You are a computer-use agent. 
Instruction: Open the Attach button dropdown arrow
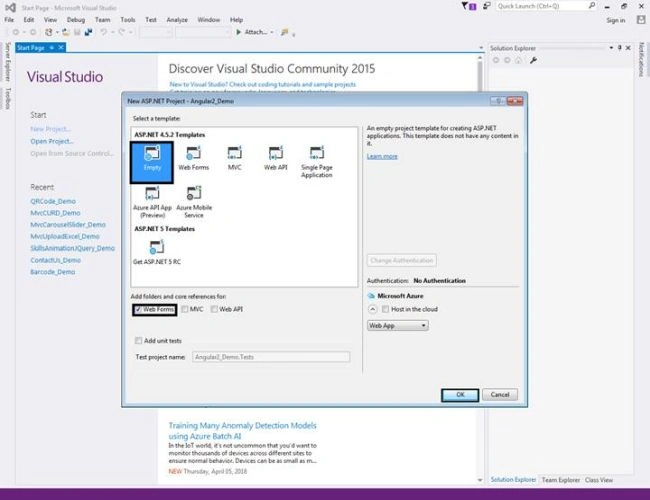pyautogui.click(x=272, y=32)
